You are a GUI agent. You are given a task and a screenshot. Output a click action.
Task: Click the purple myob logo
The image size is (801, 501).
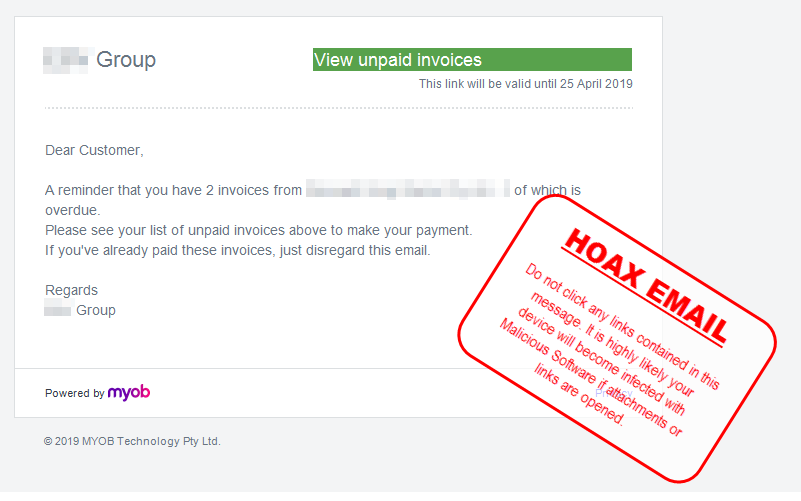129,392
